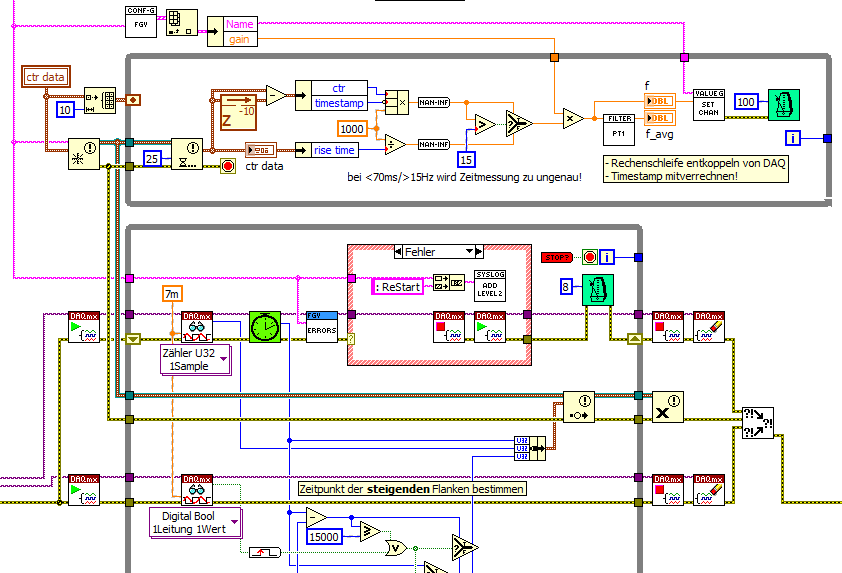
Task: Select the case selector question-mark terminal
Action: pyautogui.click(x=351, y=339)
